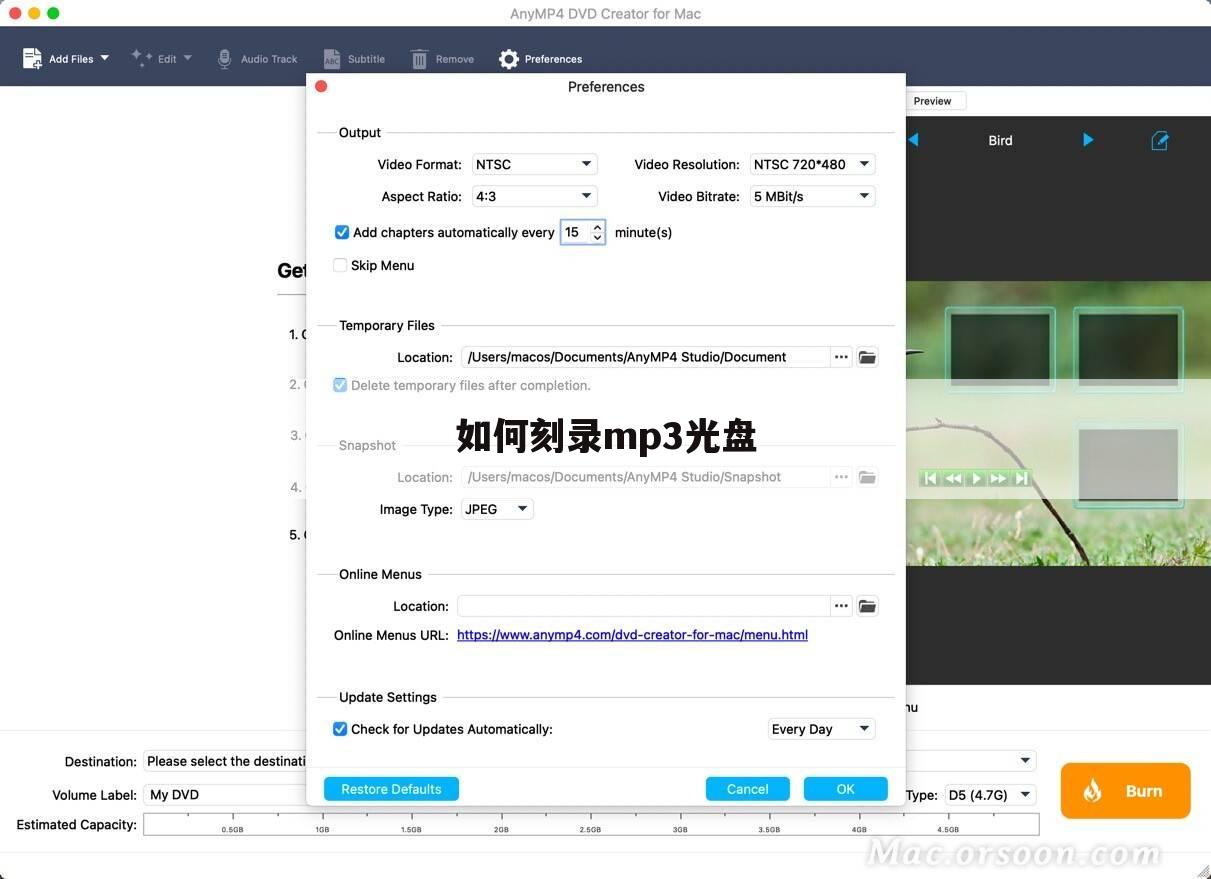Click the Restore Defaults button
The image size is (1211, 879).
pyautogui.click(x=391, y=789)
